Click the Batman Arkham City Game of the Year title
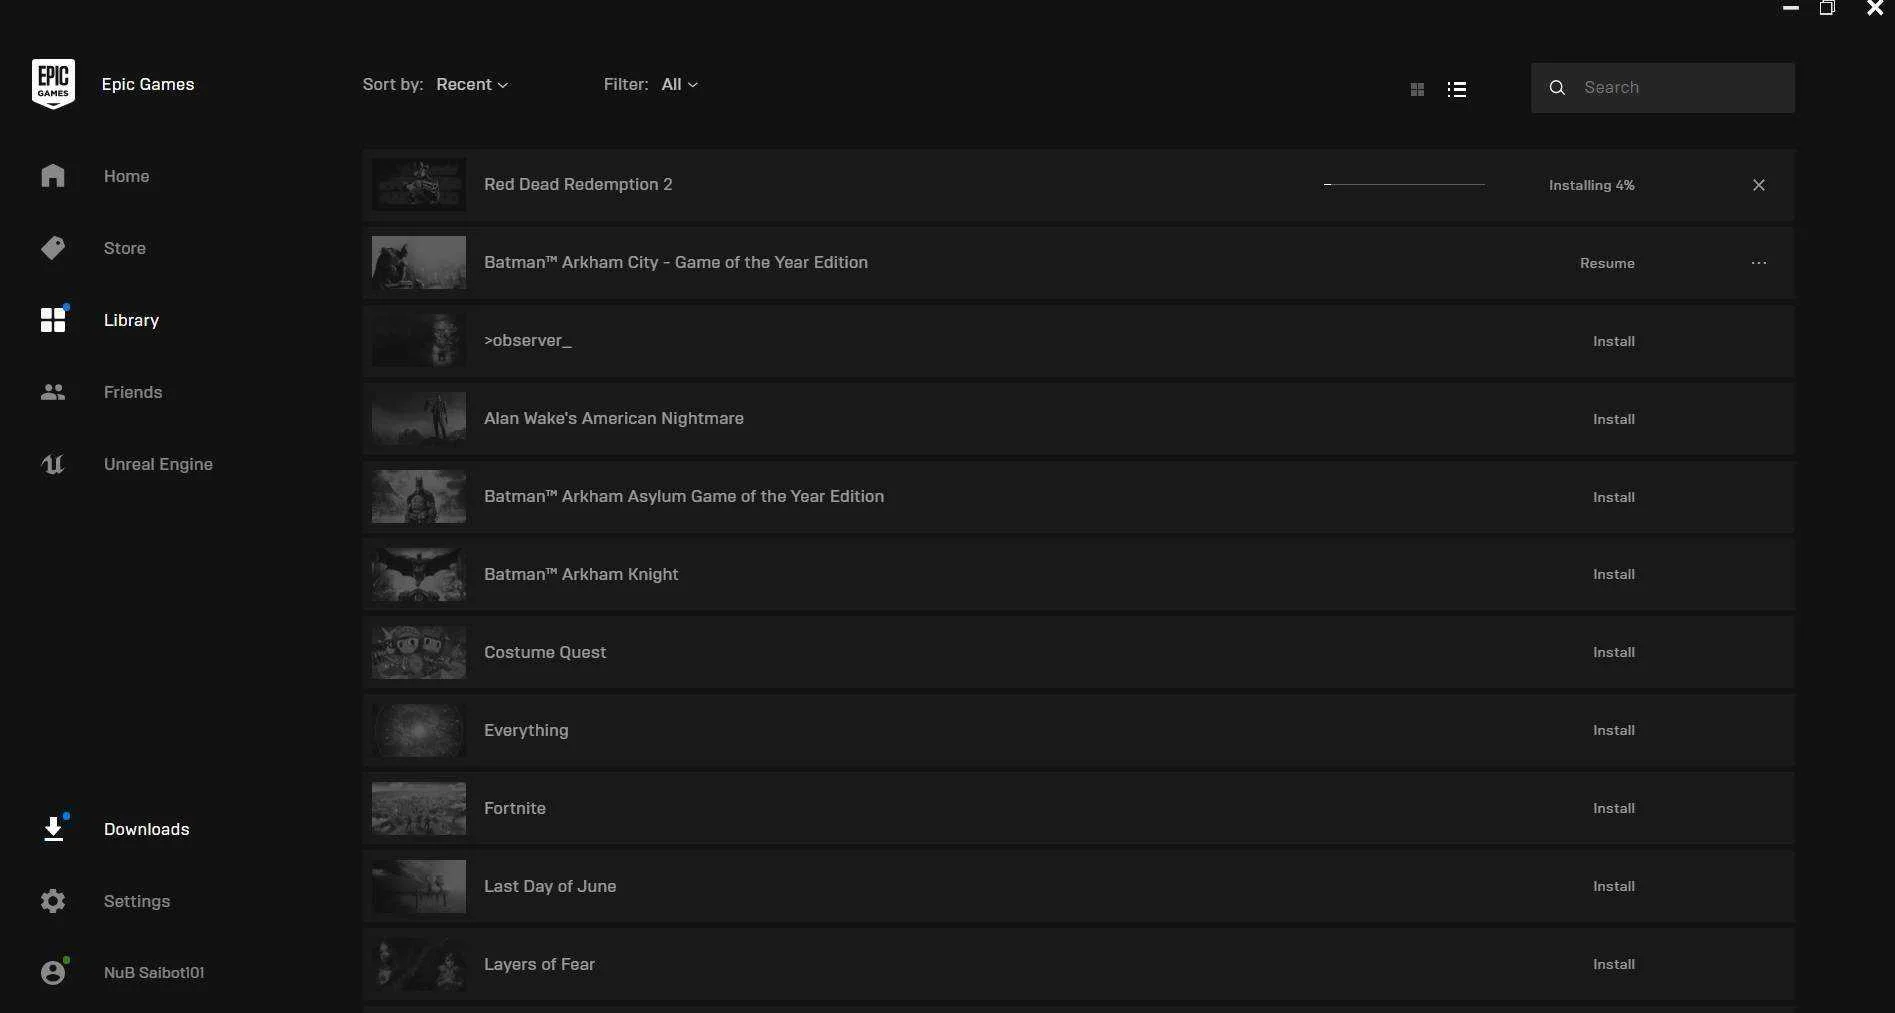Image resolution: width=1895 pixels, height=1013 pixels. click(x=676, y=262)
